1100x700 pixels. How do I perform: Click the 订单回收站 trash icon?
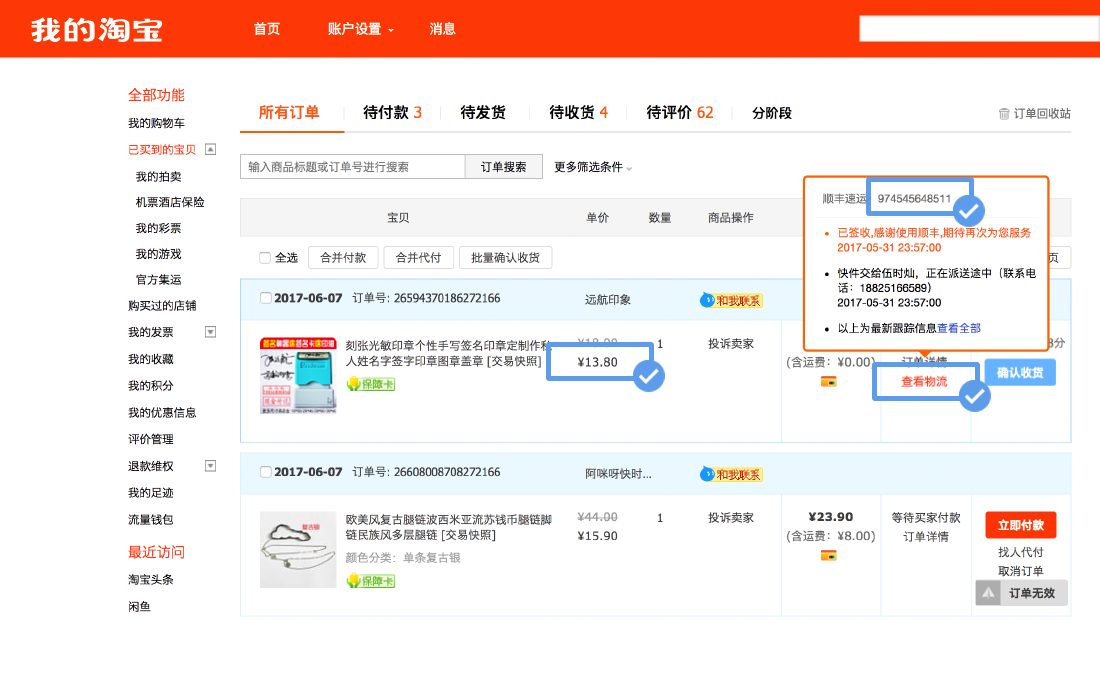tap(1004, 114)
